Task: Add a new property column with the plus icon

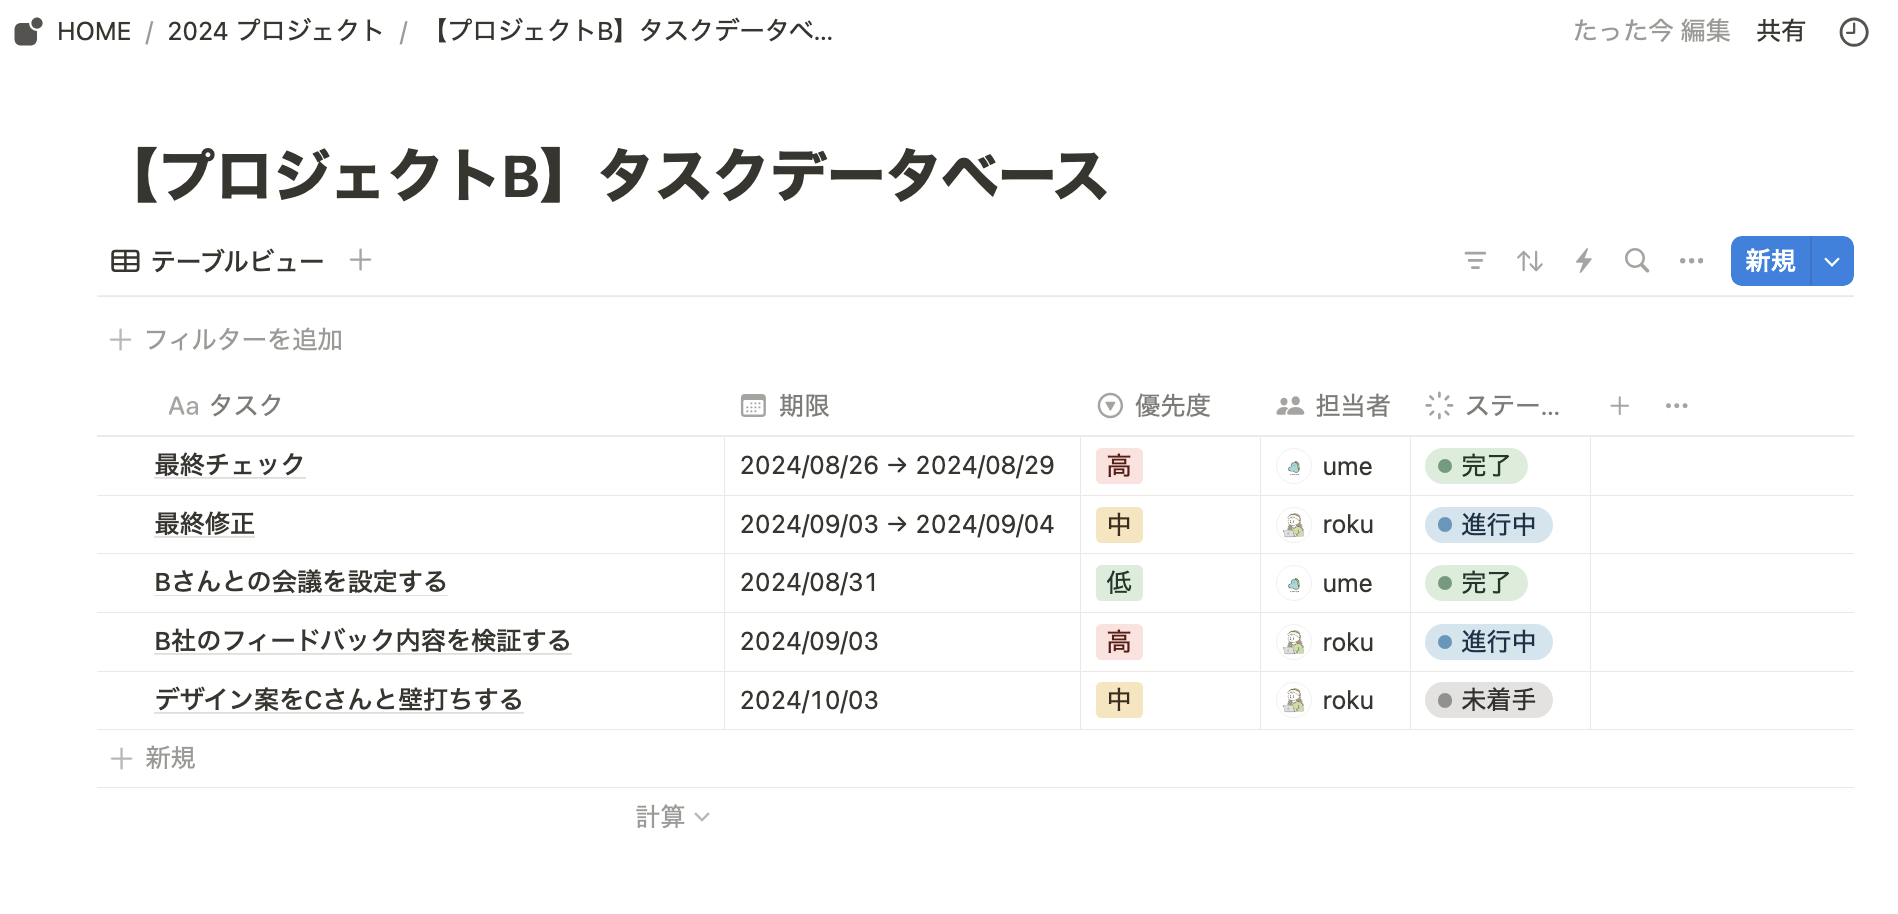Action: click(x=1619, y=405)
